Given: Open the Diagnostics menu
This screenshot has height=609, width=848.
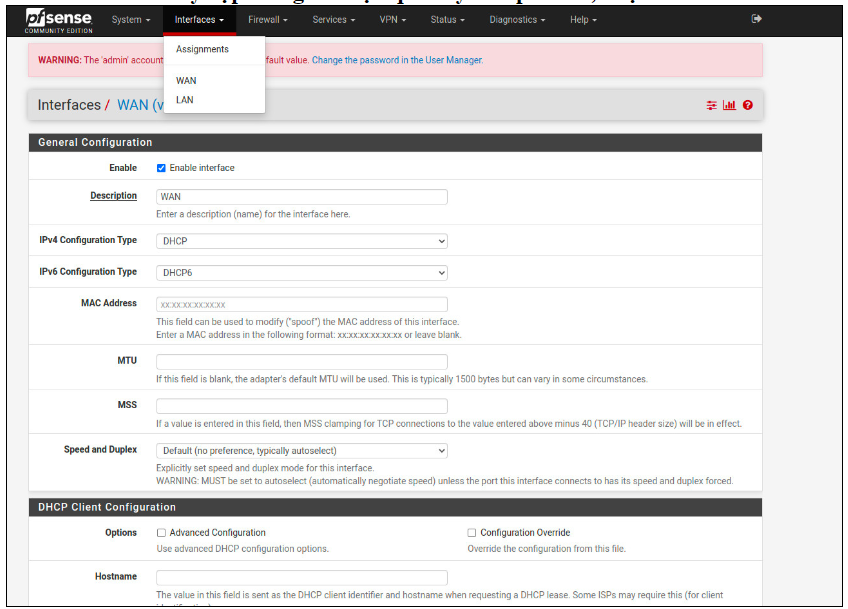Looking at the screenshot, I should point(517,20).
